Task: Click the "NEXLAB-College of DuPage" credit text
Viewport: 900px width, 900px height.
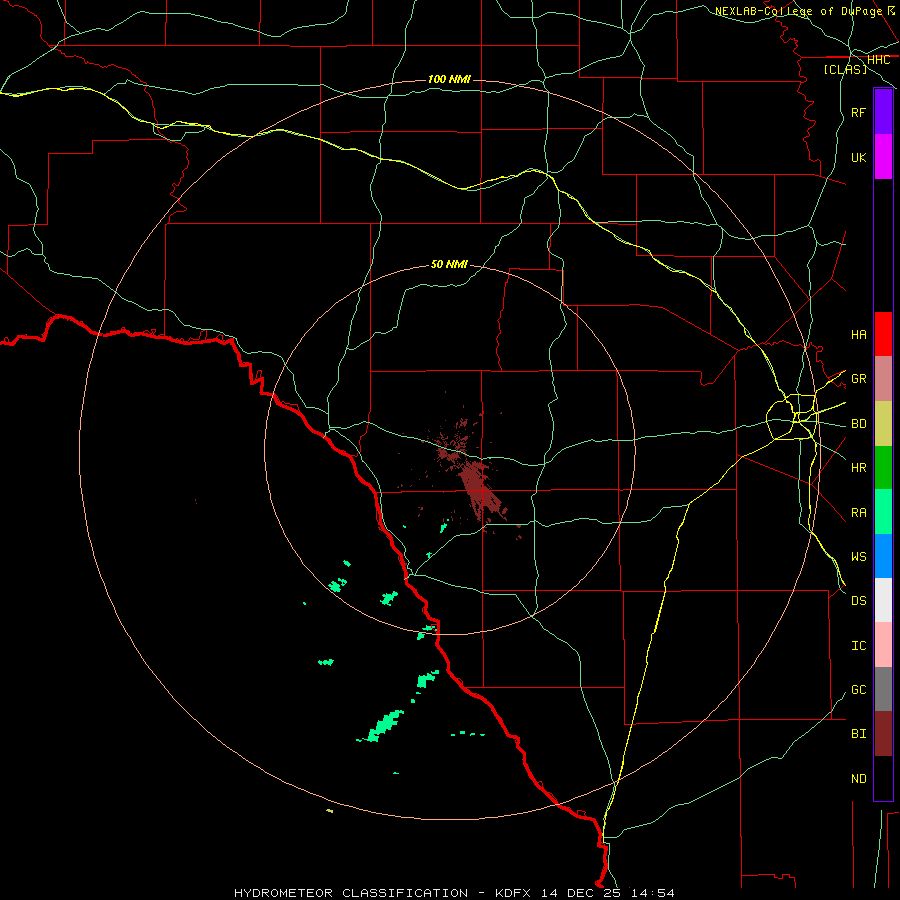Action: click(x=799, y=11)
